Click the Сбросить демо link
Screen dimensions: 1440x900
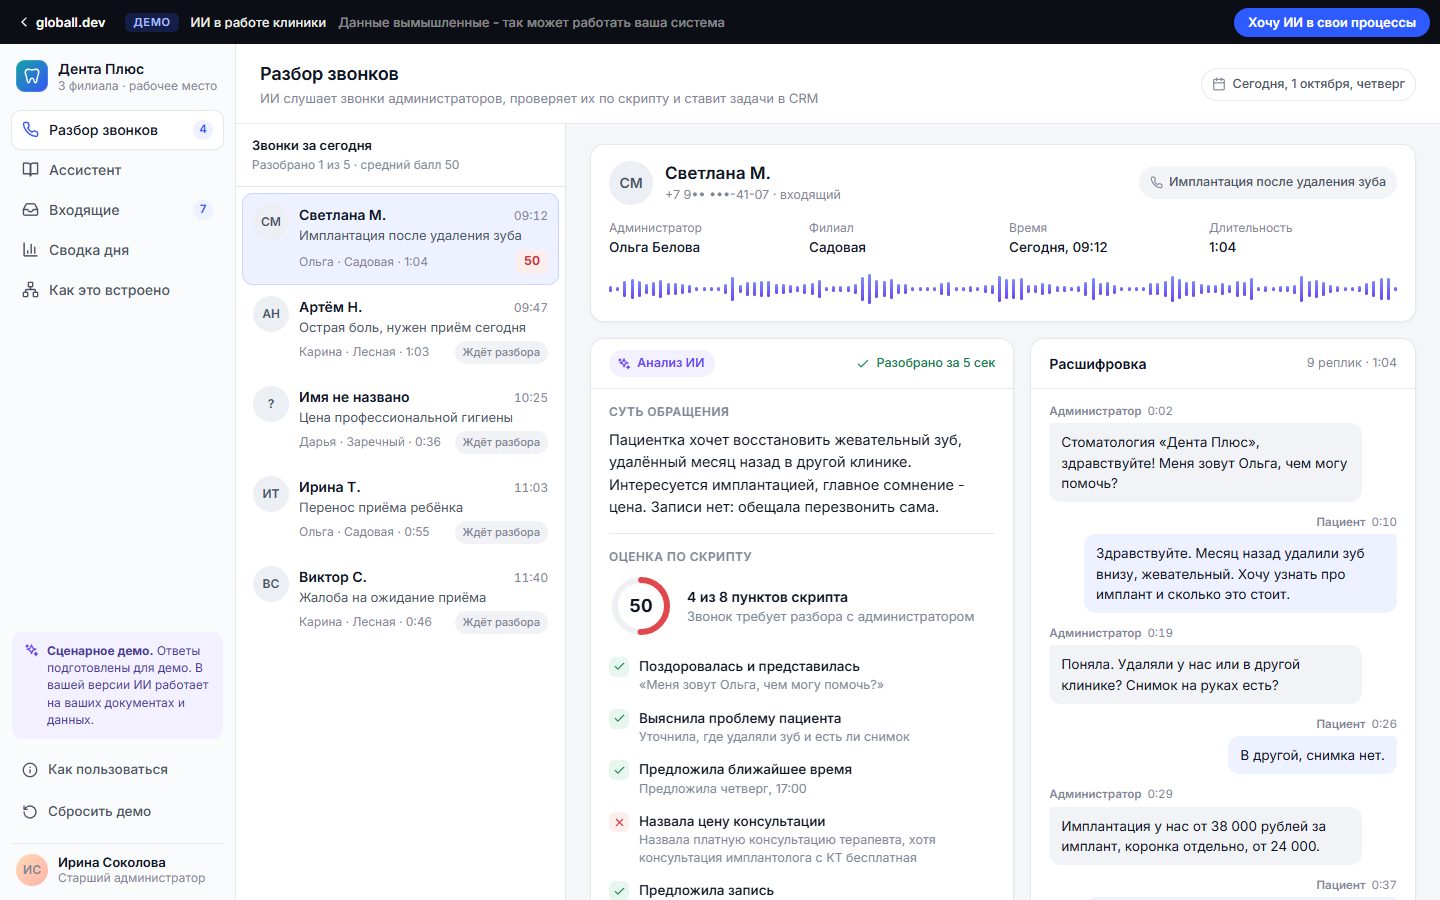point(117,812)
